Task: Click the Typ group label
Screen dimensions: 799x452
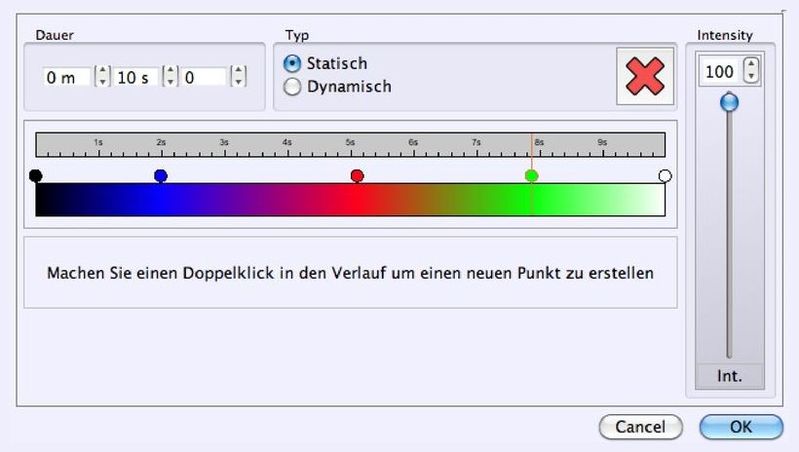Action: pyautogui.click(x=297, y=35)
